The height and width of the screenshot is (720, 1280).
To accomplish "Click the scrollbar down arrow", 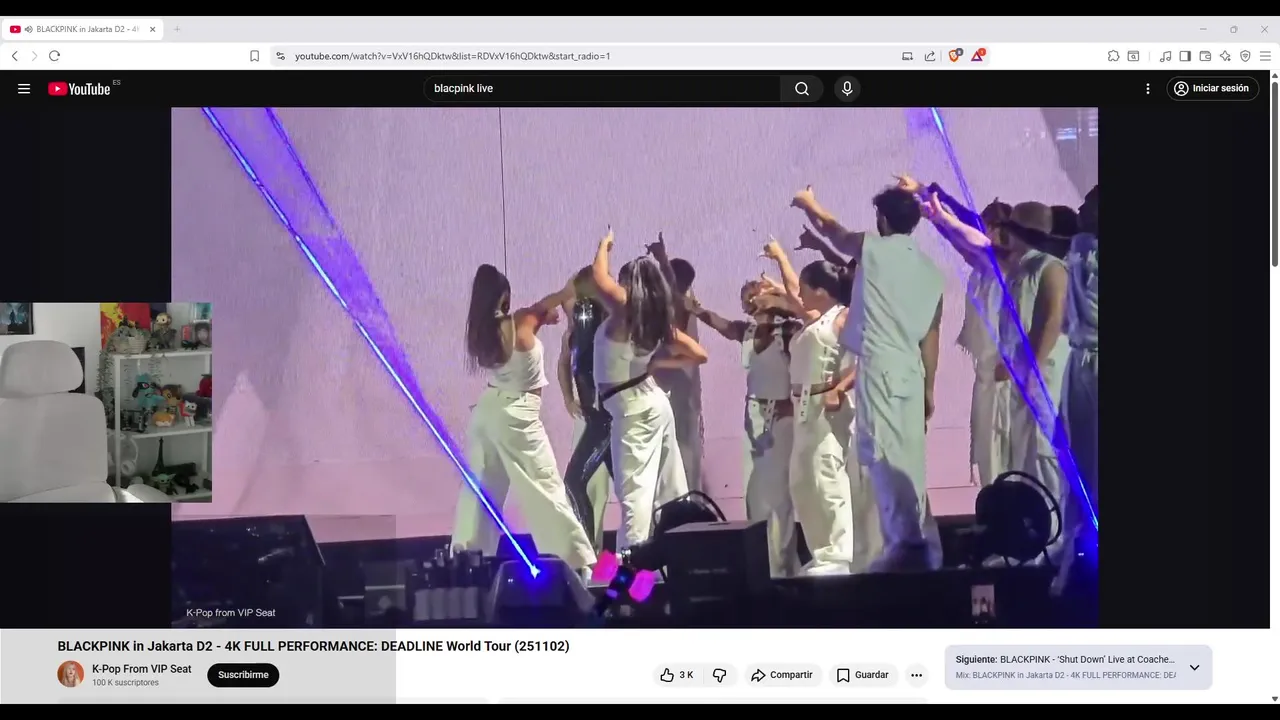I will [x=1274, y=698].
